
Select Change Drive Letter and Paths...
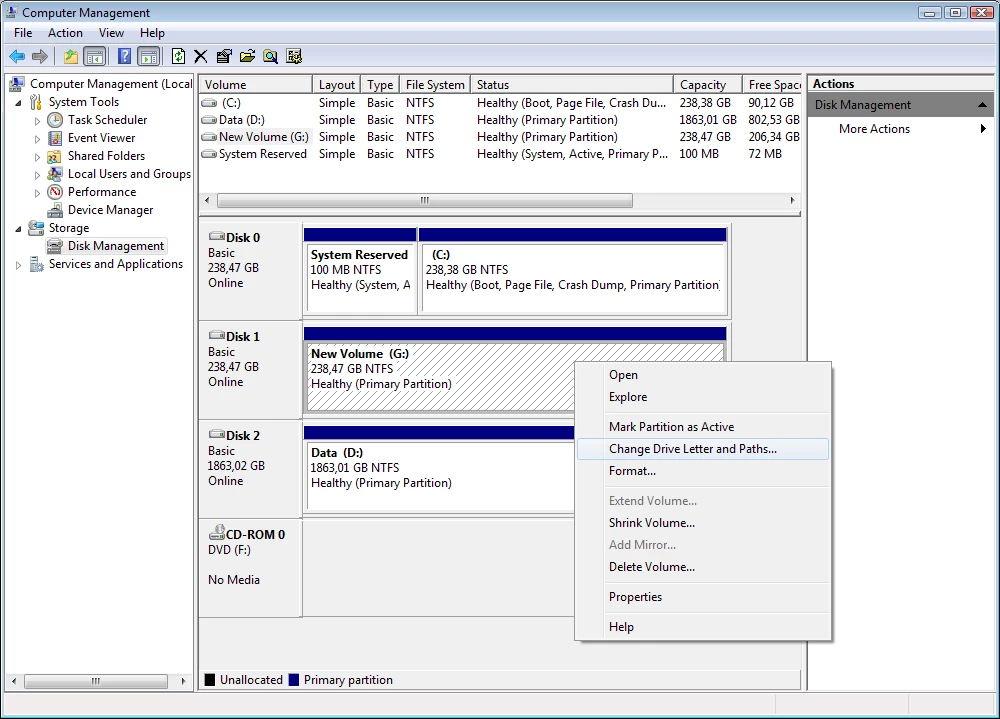(702, 448)
